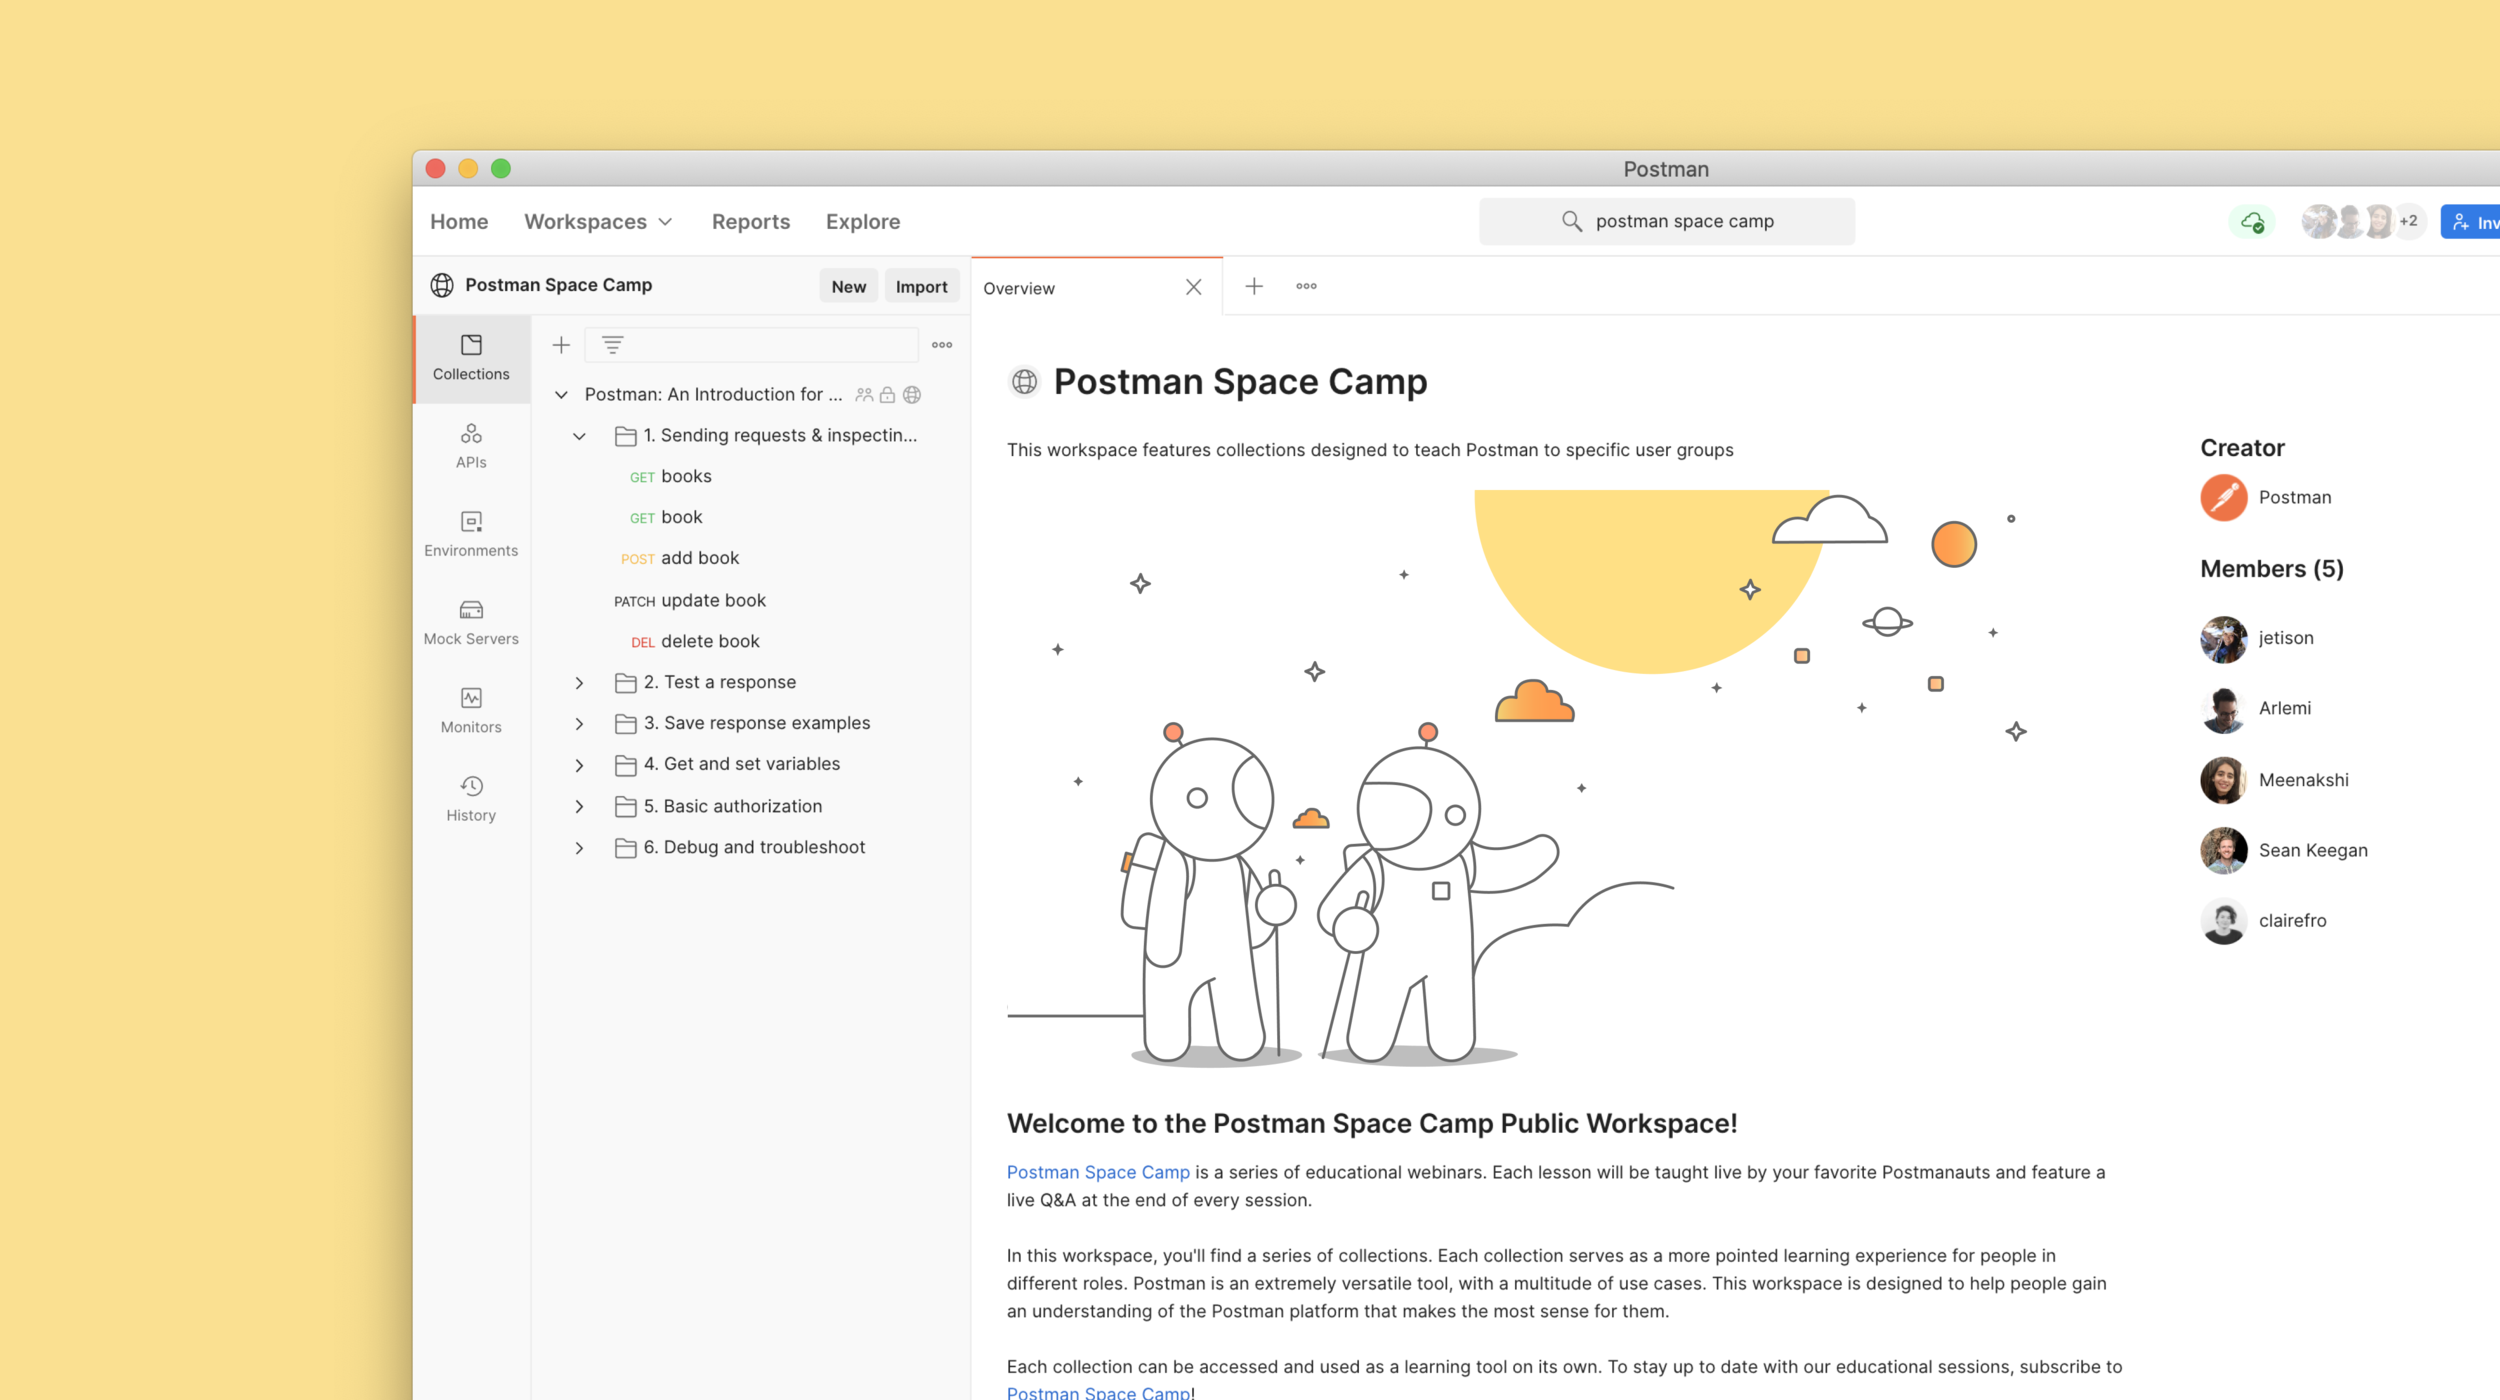Click the 'postman space camp' search field
This screenshot has width=2500, height=1400.
tap(1684, 222)
